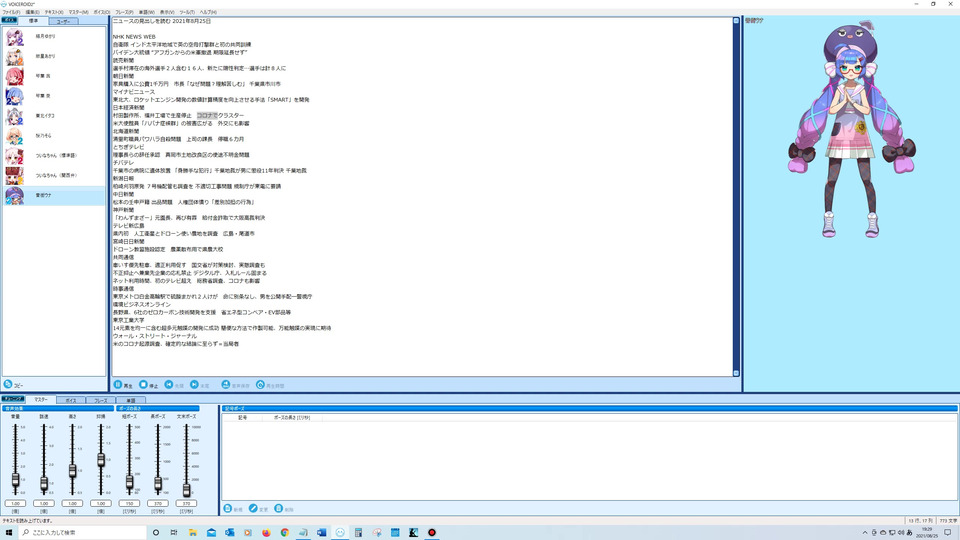
Task: Select the 東北イタコ voice preset
Action: pos(54,116)
